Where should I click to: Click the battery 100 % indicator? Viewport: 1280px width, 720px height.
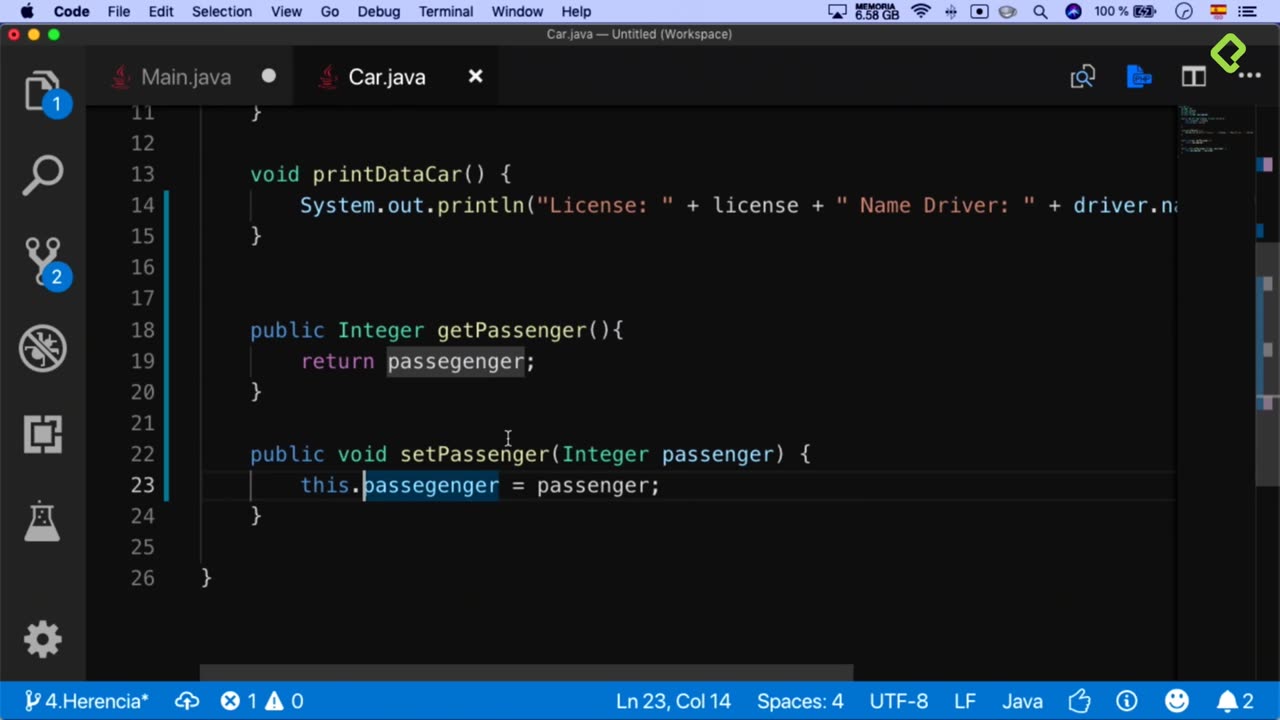click(1126, 11)
